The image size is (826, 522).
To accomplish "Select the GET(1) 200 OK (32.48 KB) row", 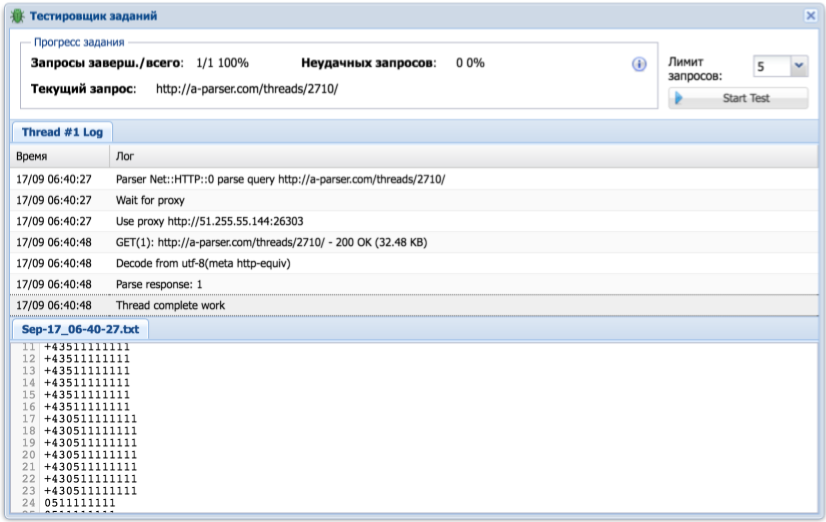I will click(x=414, y=242).
